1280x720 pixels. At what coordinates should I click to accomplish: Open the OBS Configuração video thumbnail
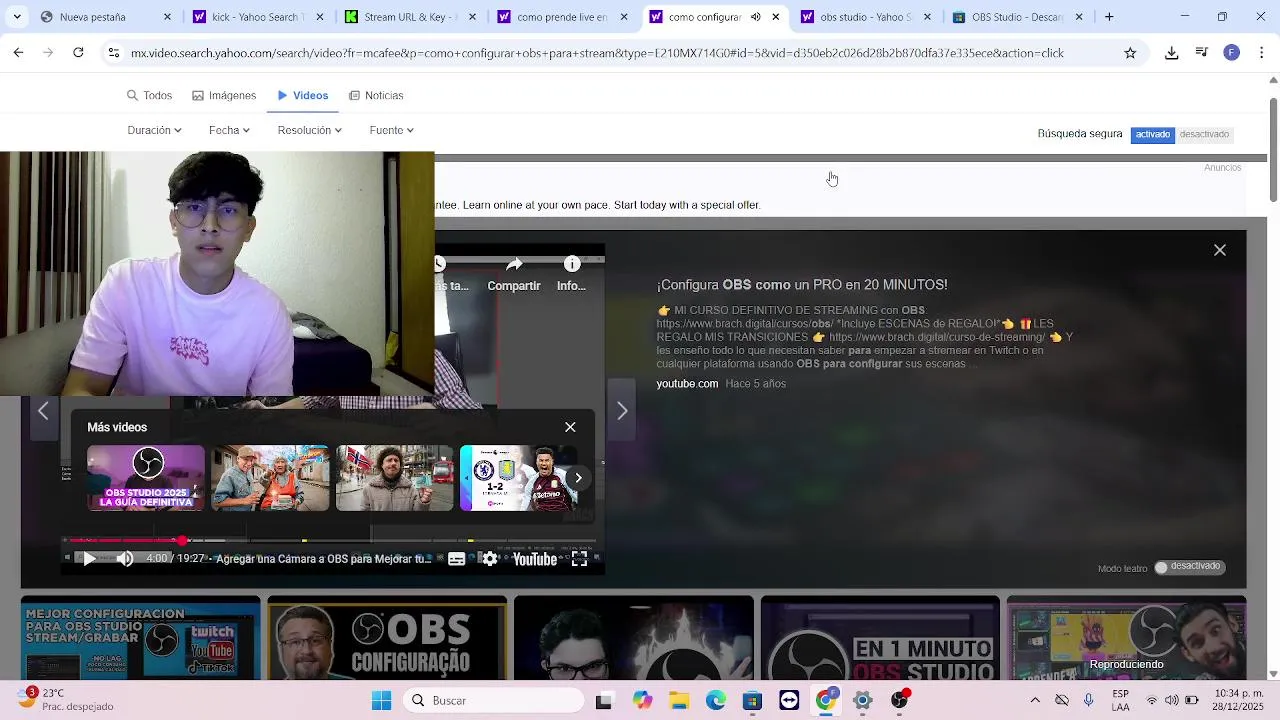click(x=387, y=638)
